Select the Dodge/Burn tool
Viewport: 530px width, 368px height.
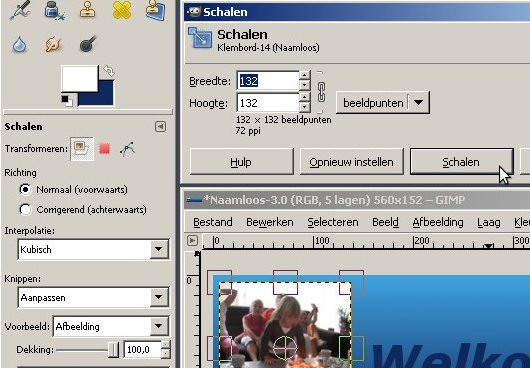click(88, 44)
